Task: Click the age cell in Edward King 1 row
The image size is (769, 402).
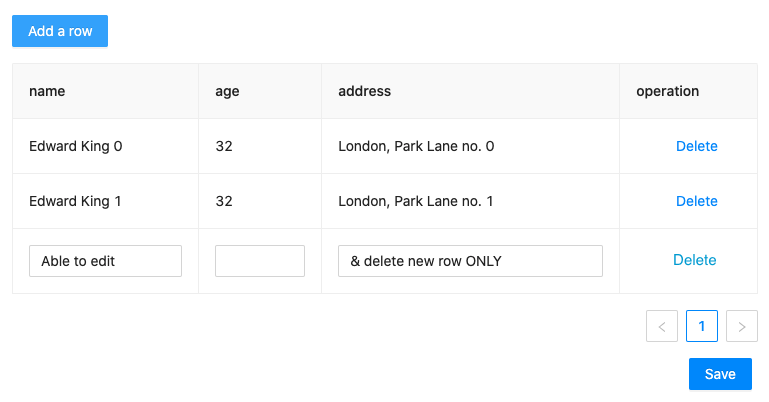Action: (224, 201)
